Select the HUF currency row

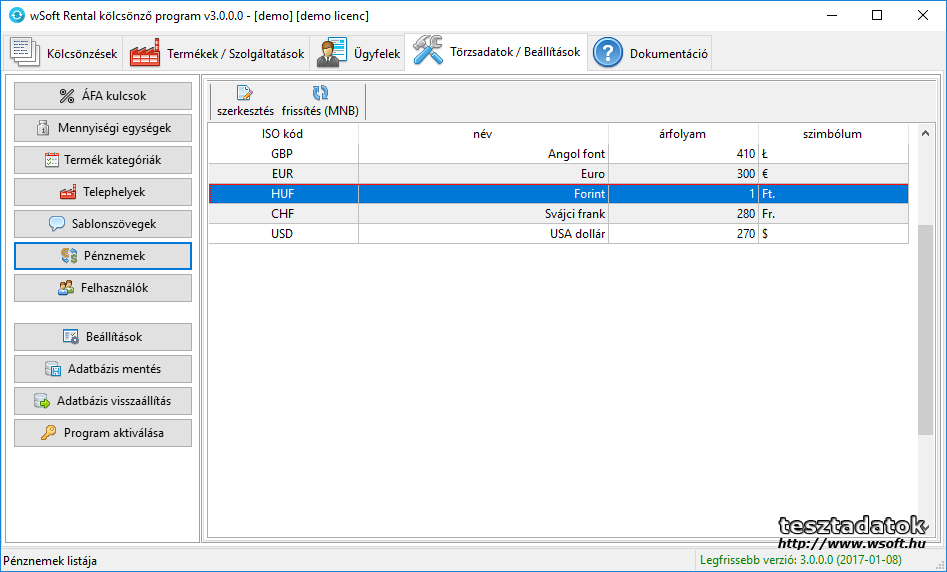click(559, 194)
